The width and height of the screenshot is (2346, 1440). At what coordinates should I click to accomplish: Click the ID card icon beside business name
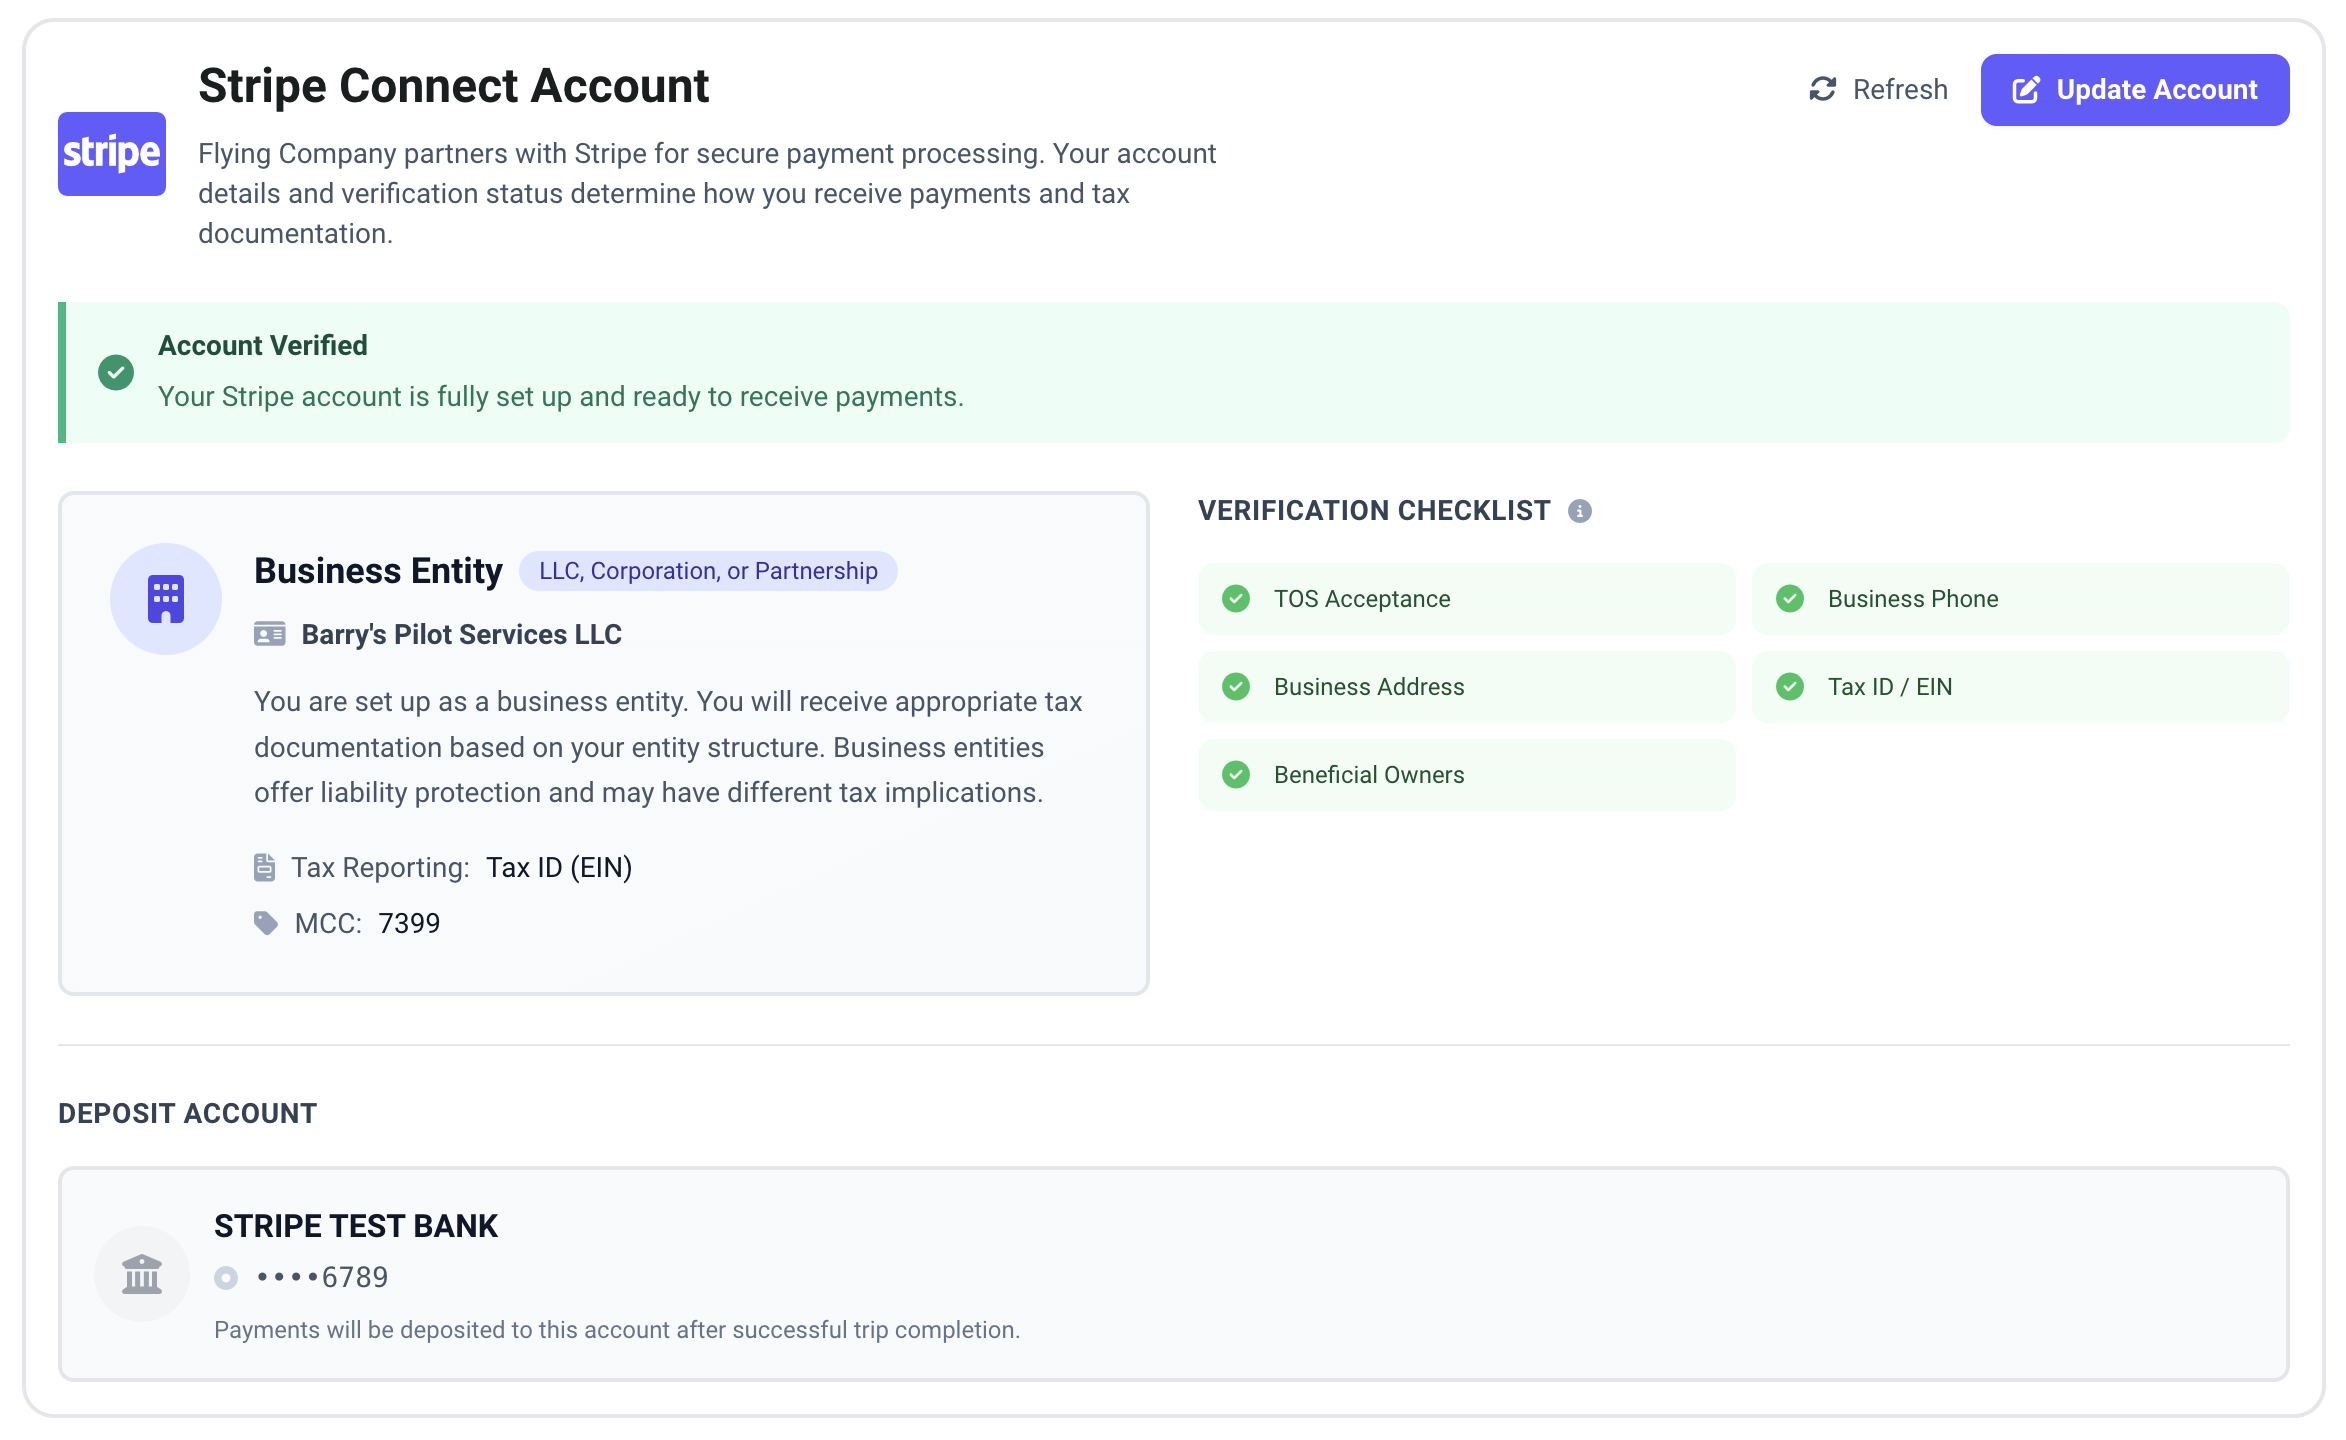[x=270, y=634]
